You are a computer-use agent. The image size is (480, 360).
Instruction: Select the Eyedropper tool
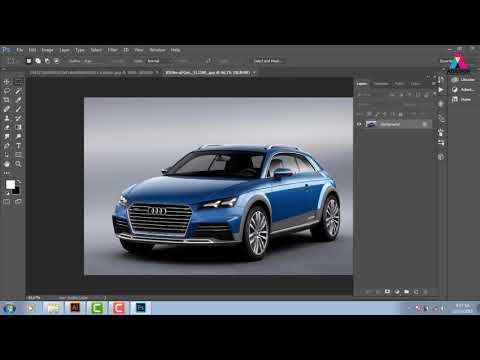[x=18, y=100]
